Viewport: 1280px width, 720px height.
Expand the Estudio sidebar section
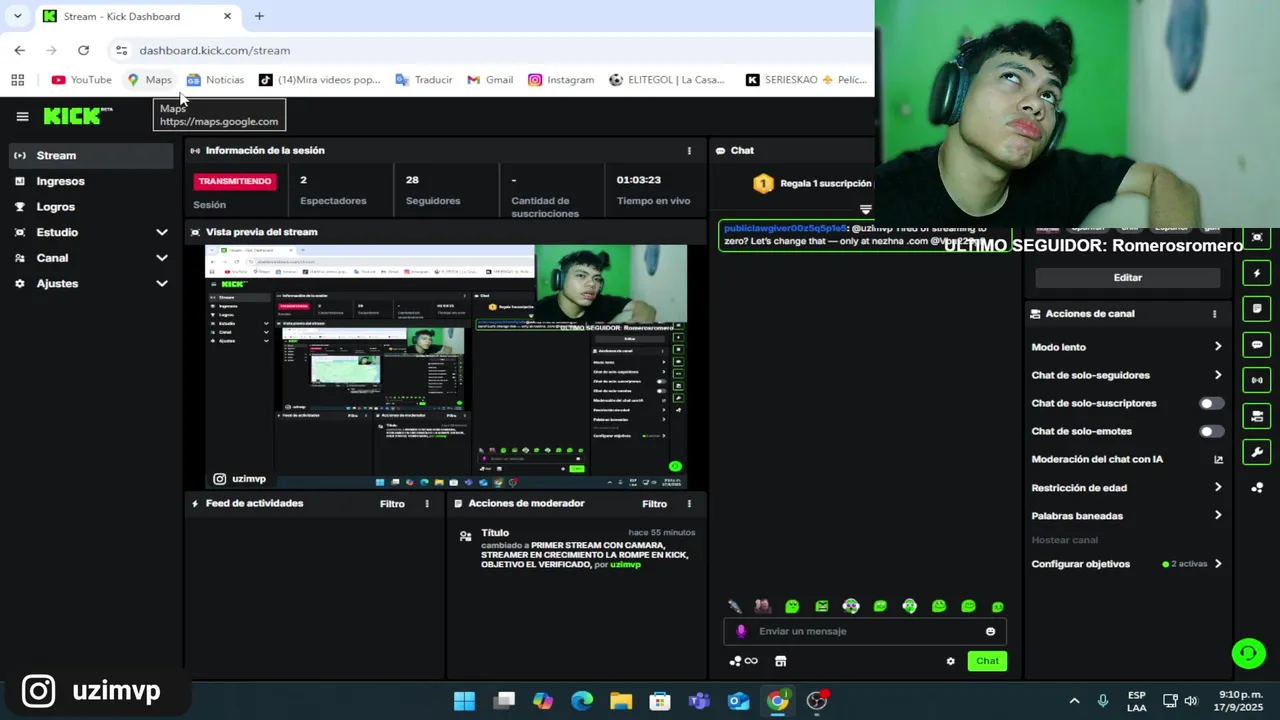(91, 232)
